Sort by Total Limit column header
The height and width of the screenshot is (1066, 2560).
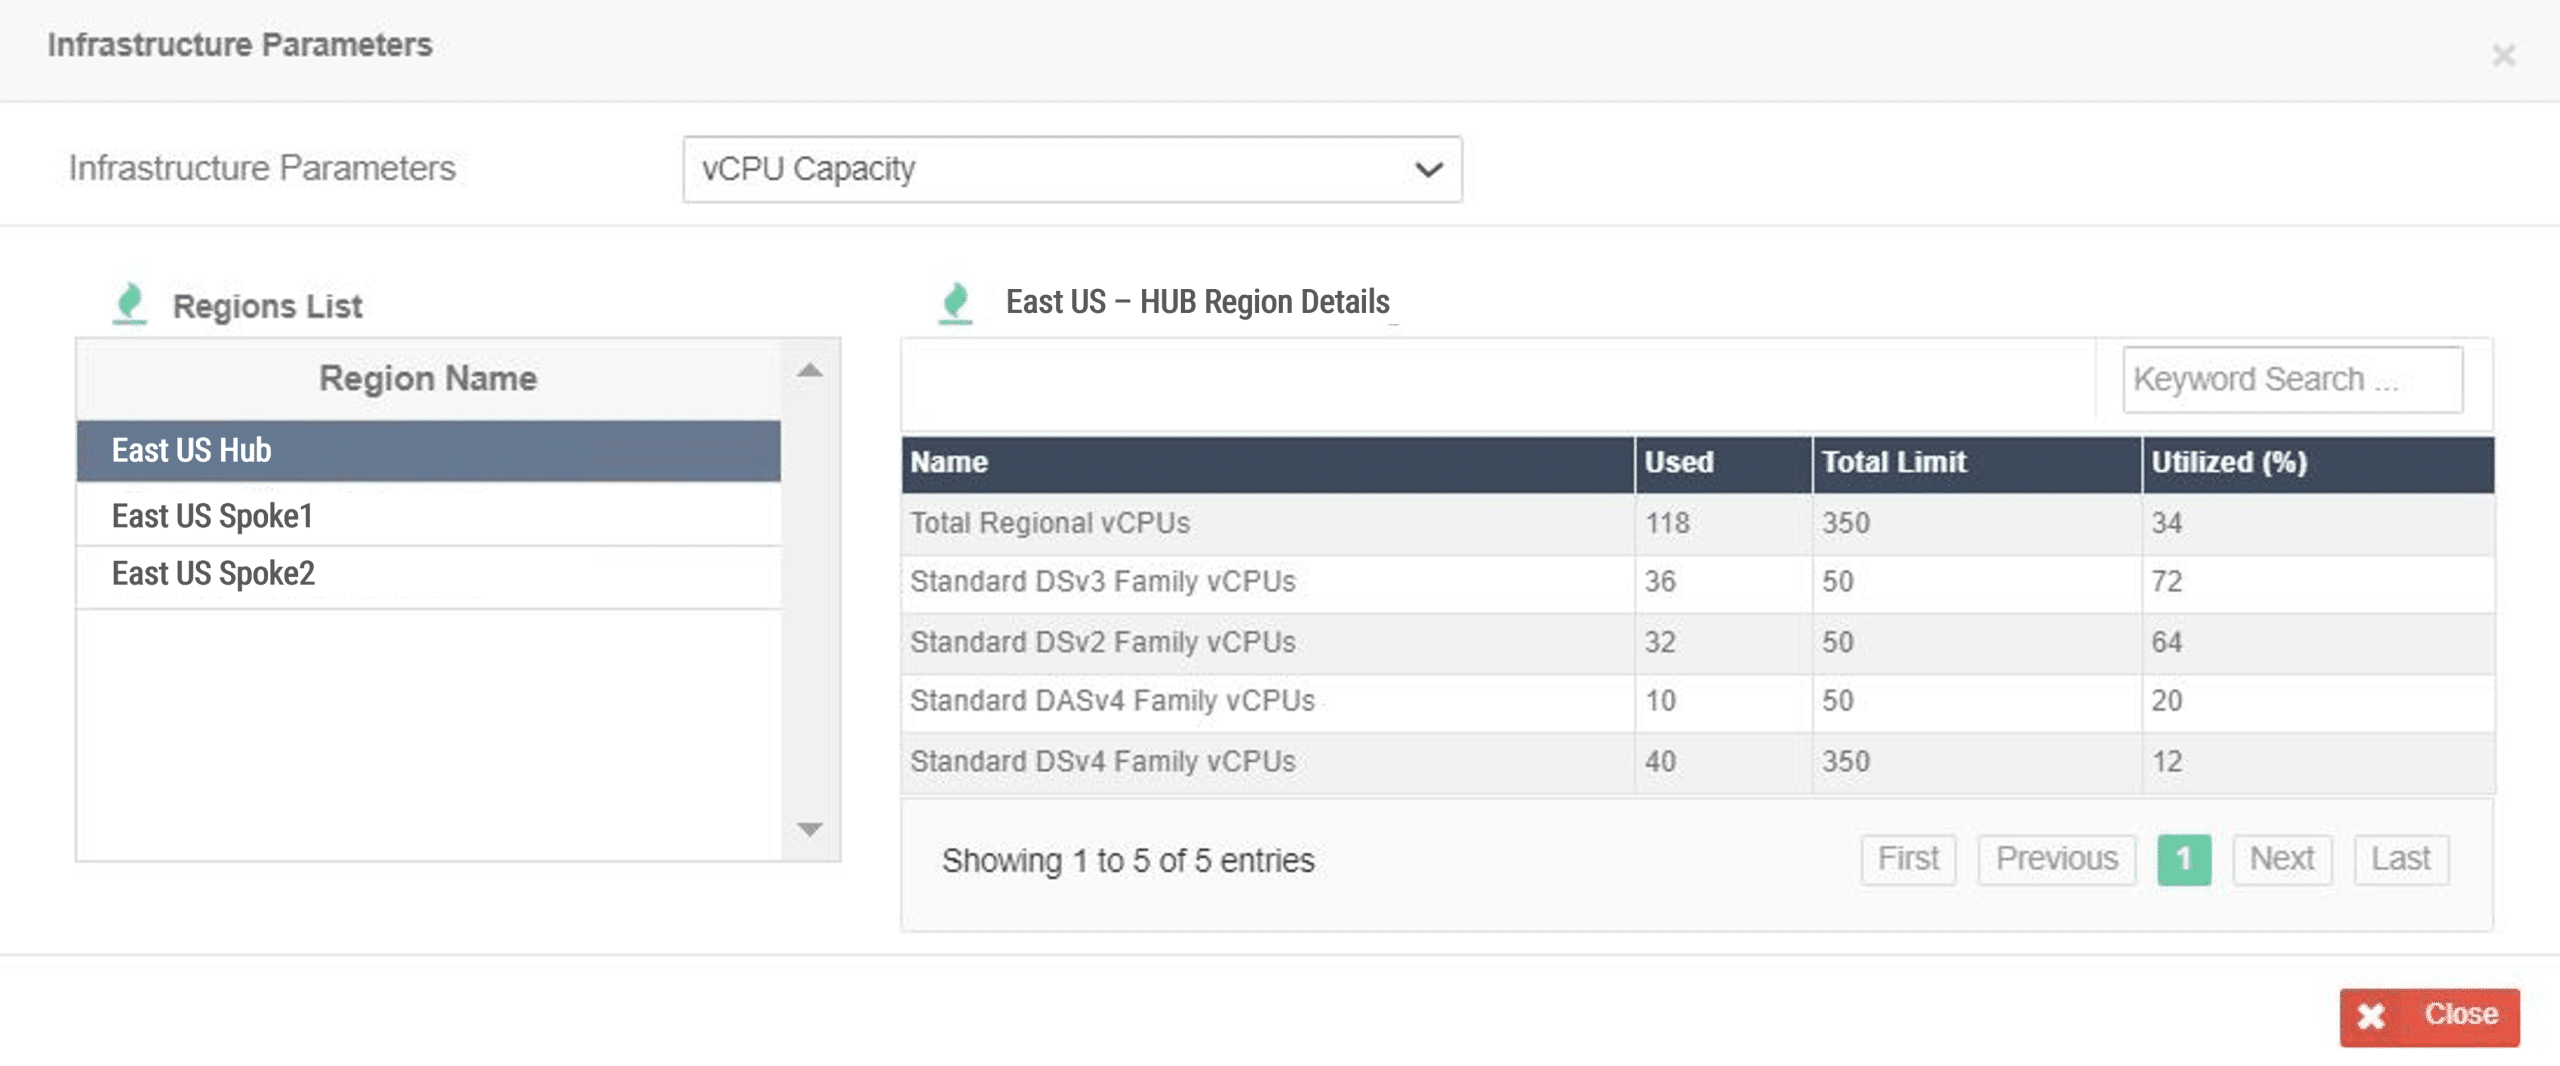pos(1975,463)
